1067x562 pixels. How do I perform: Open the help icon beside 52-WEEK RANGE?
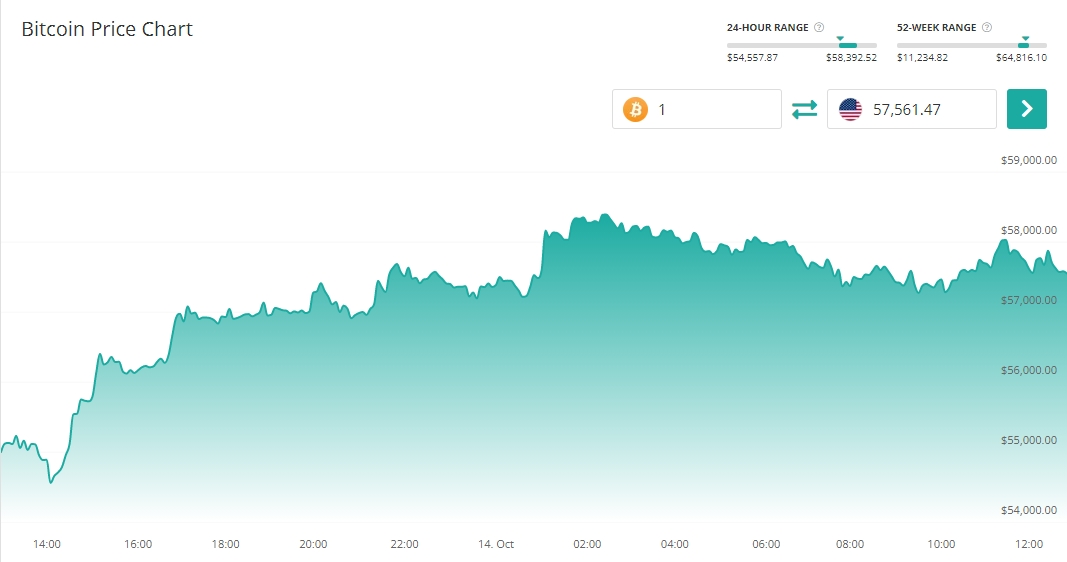pyautogui.click(x=987, y=28)
